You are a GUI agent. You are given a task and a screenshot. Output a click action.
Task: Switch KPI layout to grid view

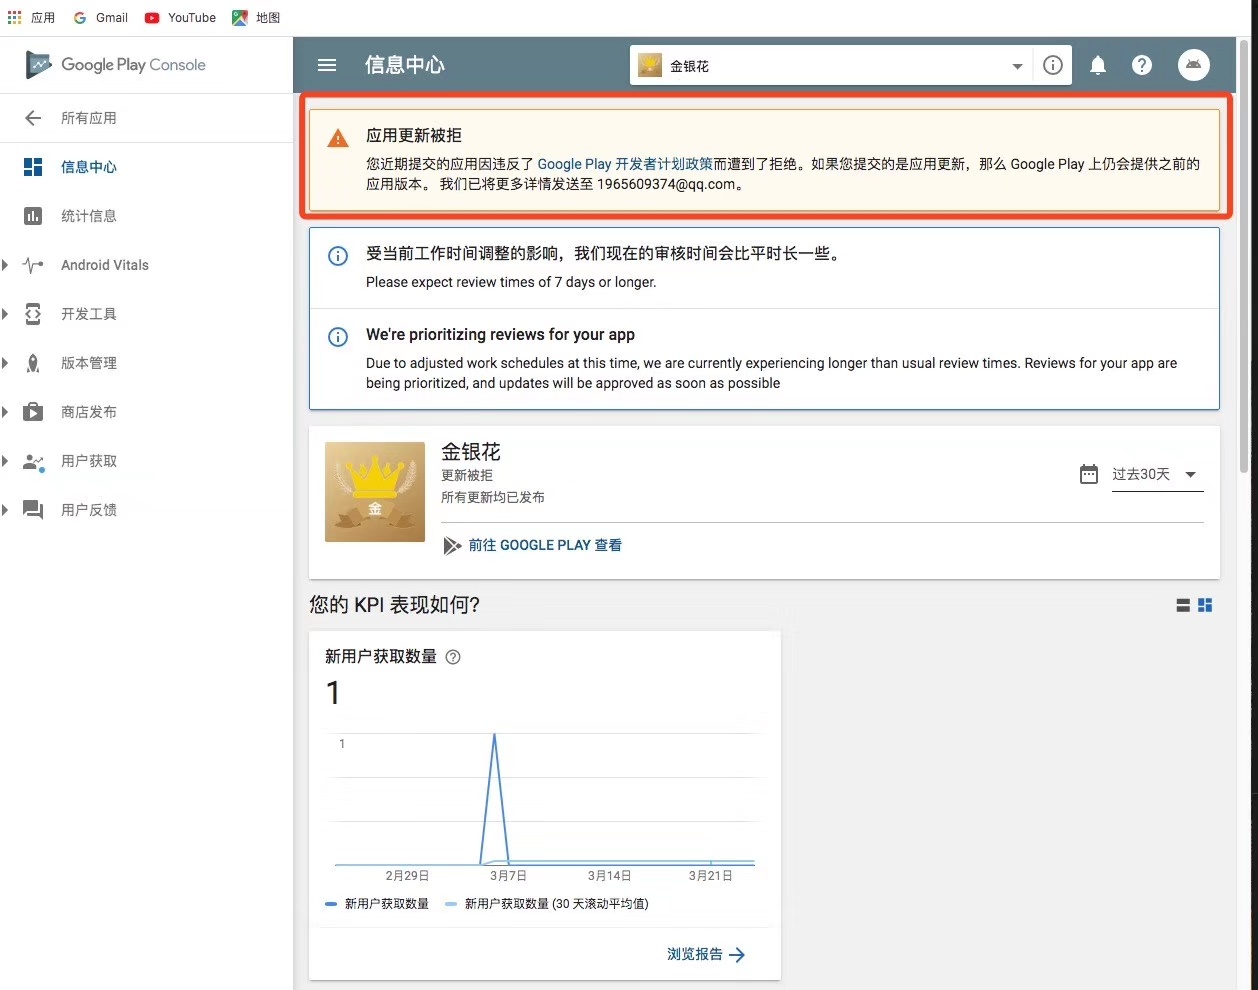1205,605
